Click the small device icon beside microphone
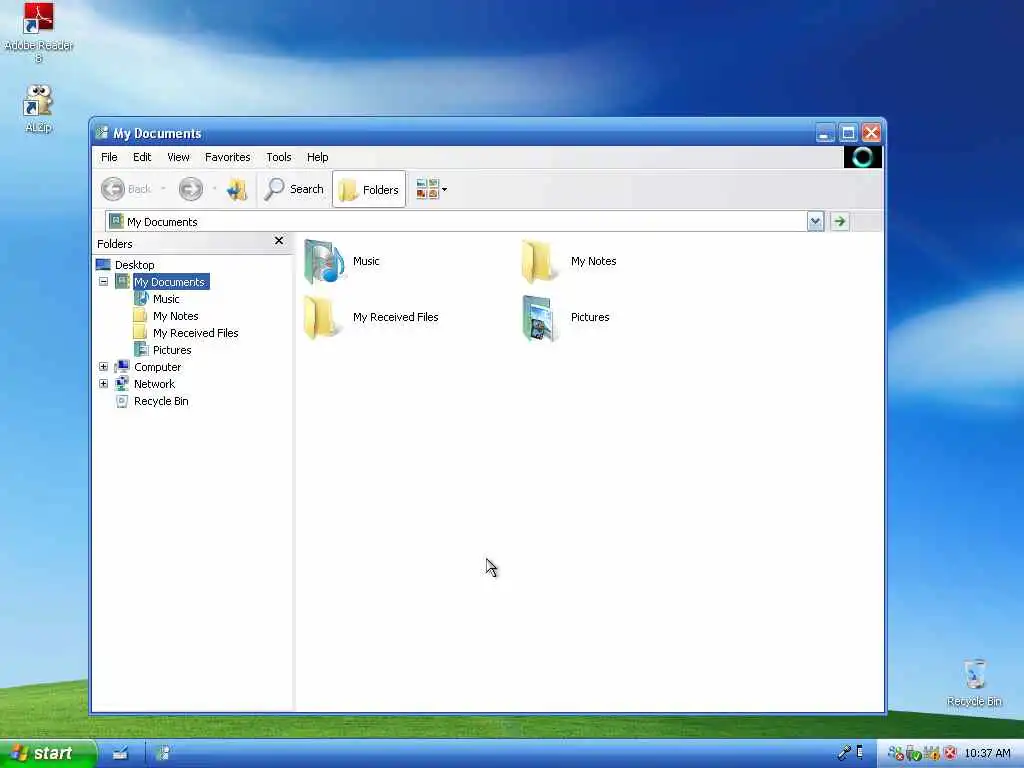Viewport: 1024px width, 768px height. 860,752
